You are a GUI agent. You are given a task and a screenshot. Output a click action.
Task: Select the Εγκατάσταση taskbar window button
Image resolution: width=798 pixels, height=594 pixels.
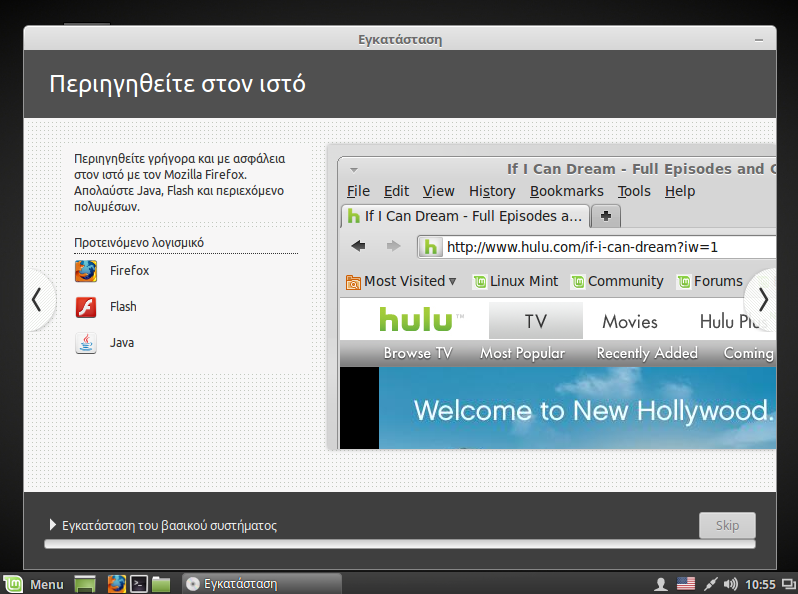[x=262, y=584]
